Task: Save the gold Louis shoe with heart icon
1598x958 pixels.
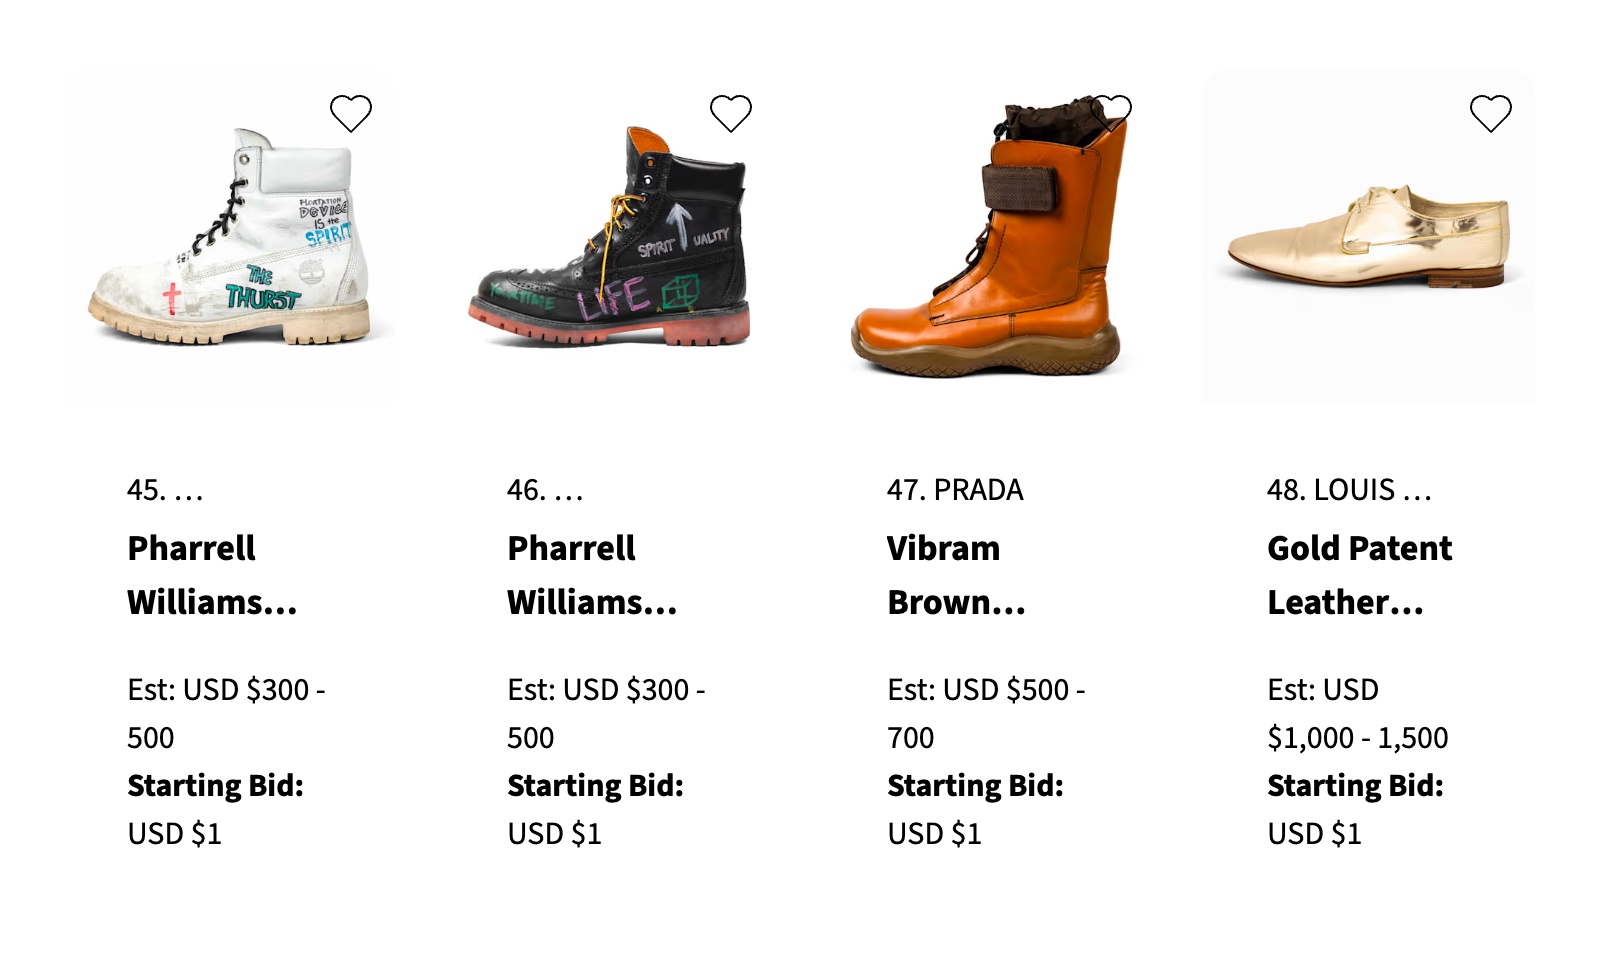Action: coord(1490,113)
